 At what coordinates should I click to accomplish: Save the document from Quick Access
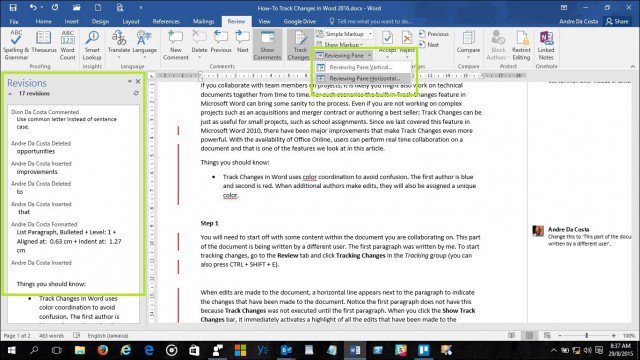point(13,7)
